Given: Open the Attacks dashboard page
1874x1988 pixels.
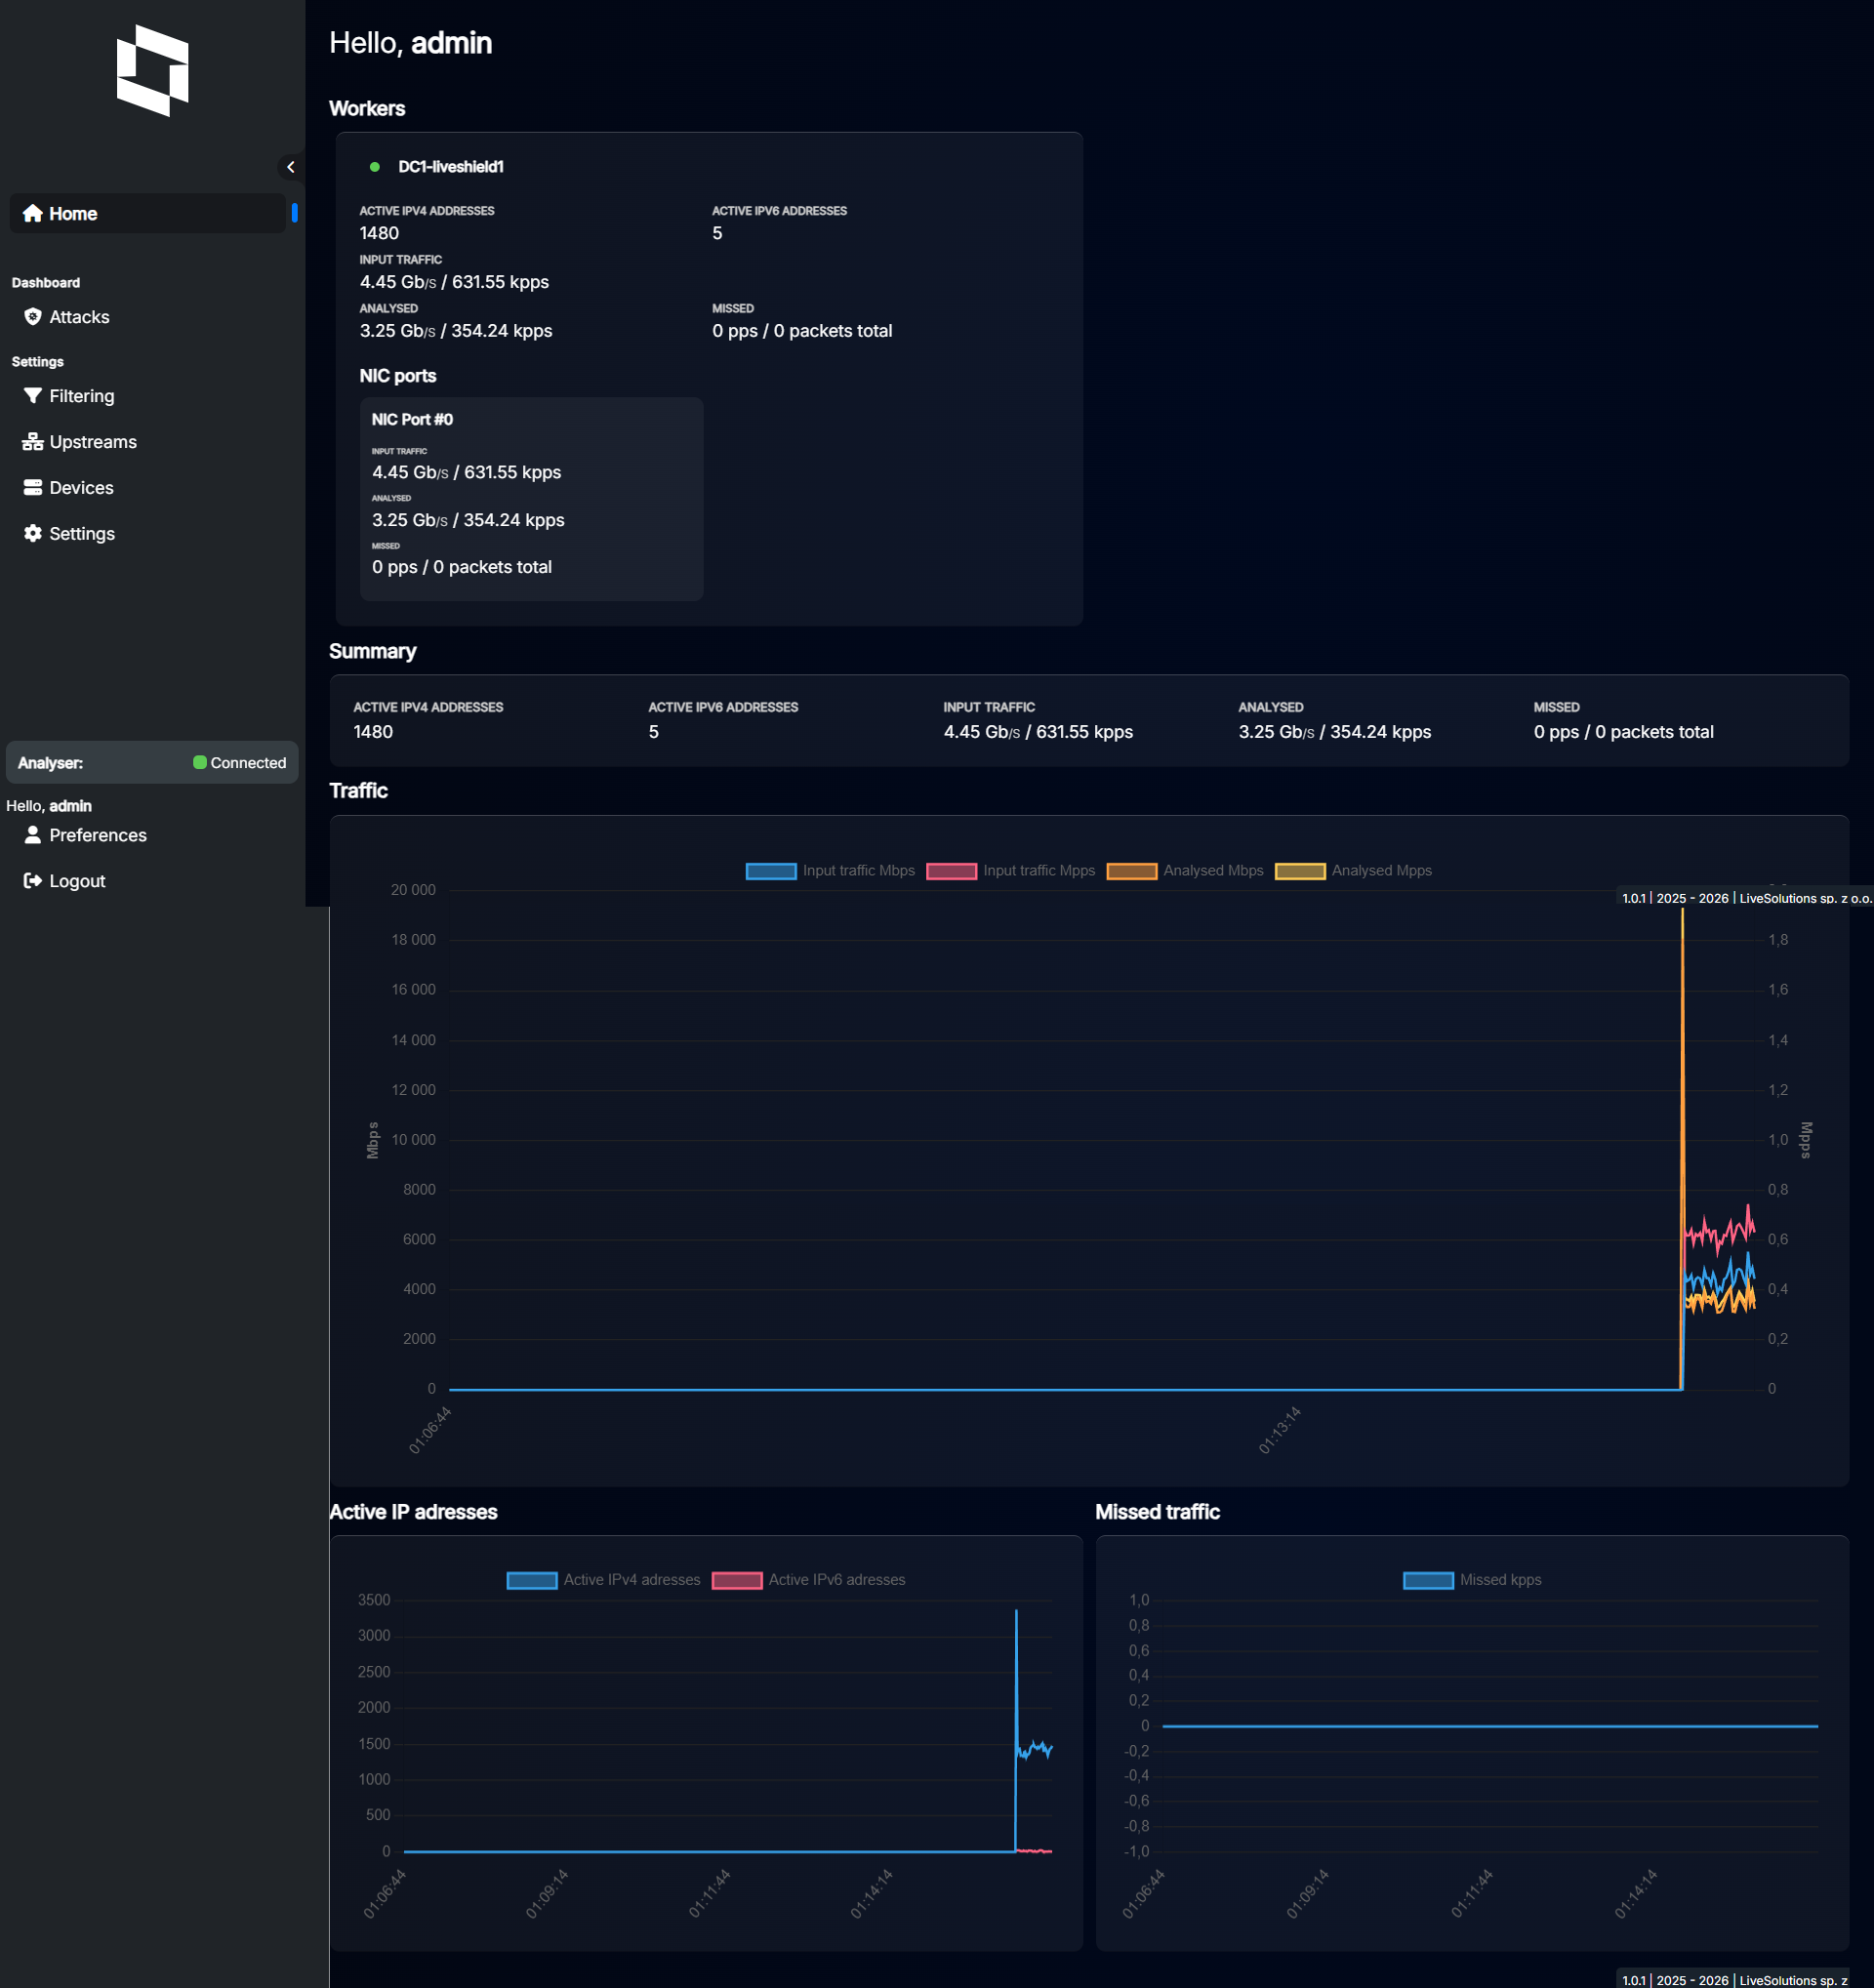Looking at the screenshot, I should [x=79, y=317].
